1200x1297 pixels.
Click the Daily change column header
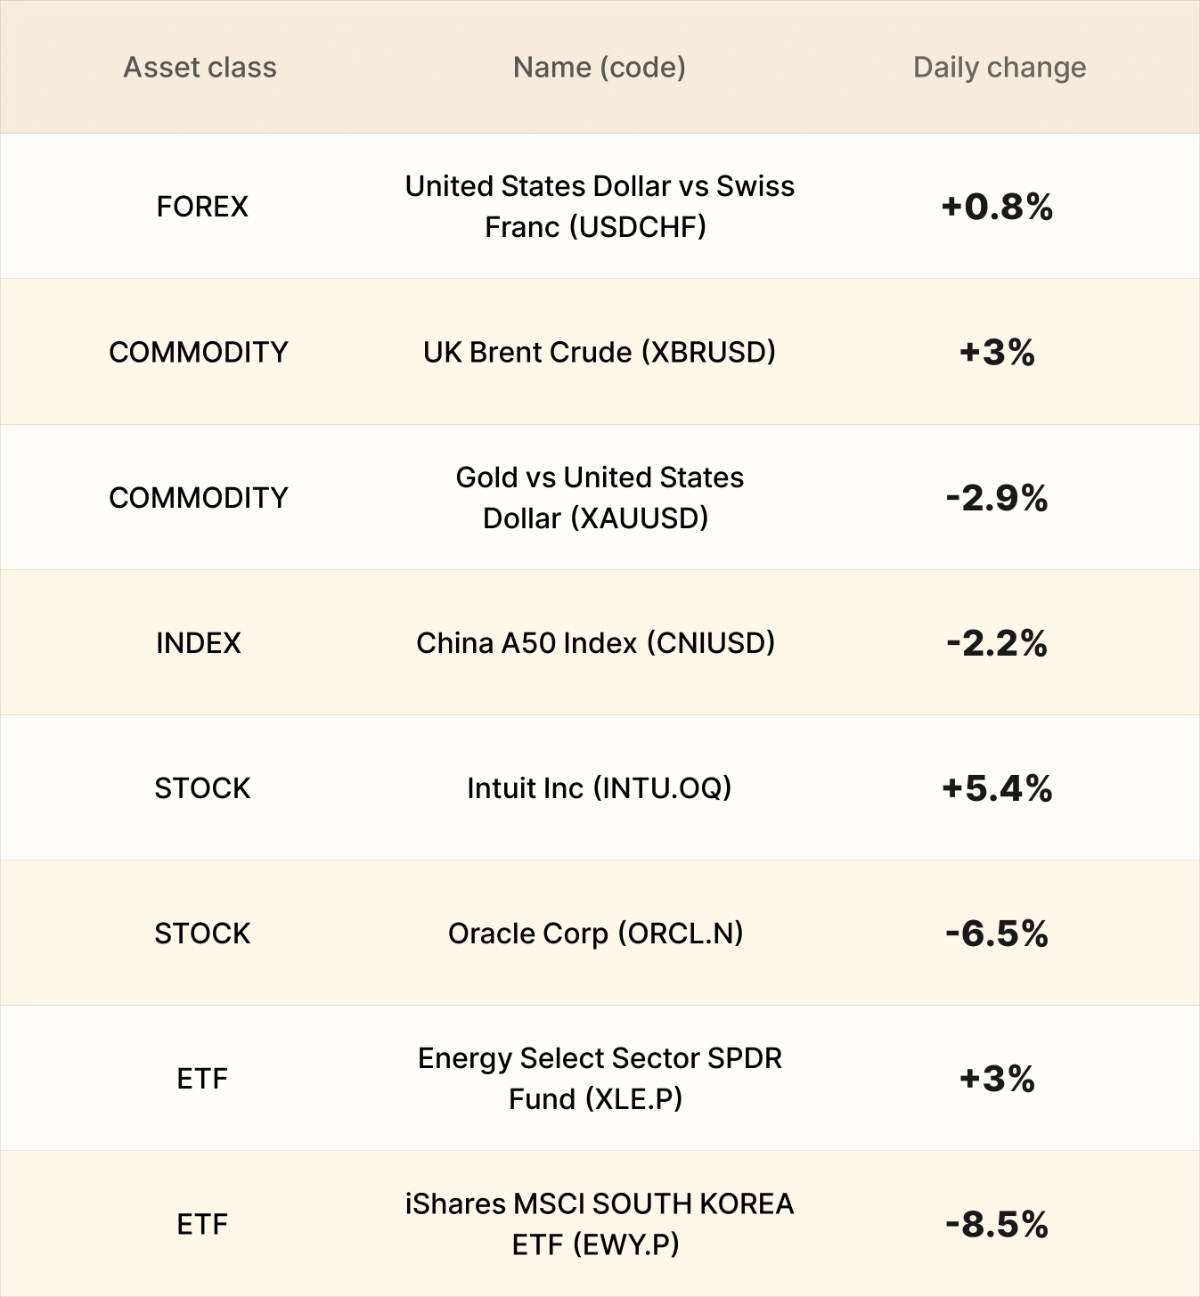tap(999, 68)
